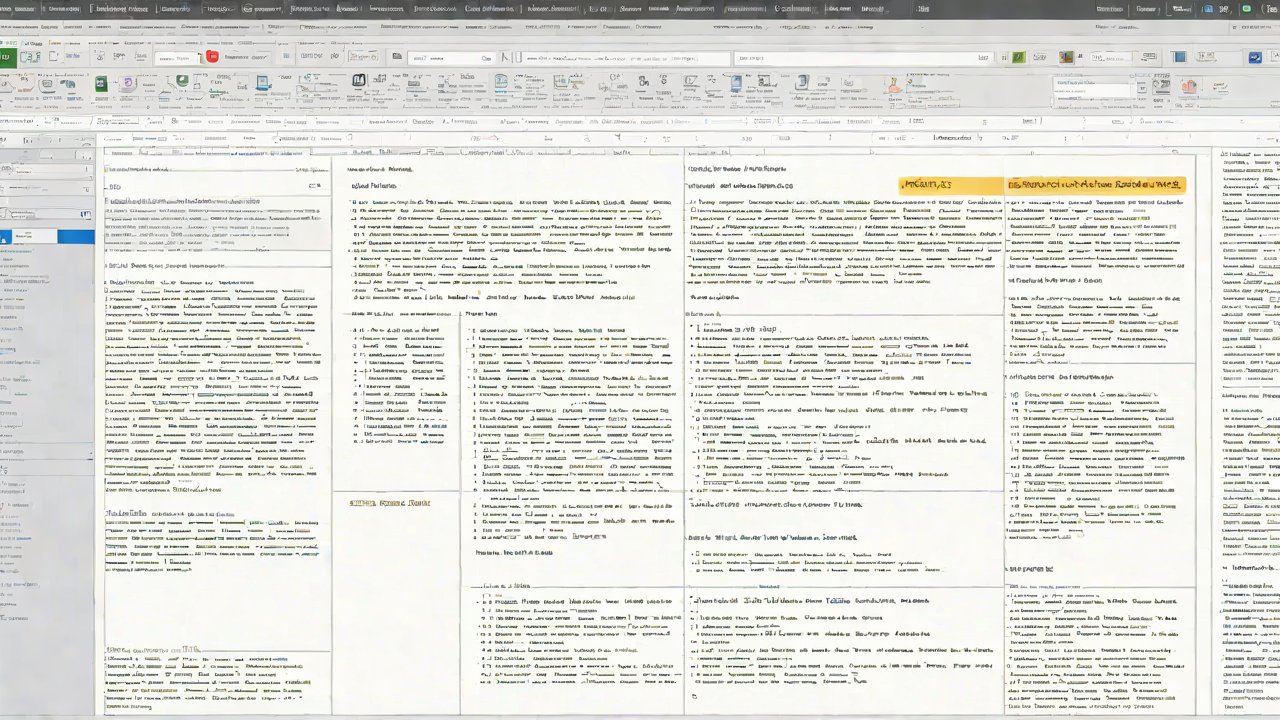This screenshot has height=720, width=1280.
Task: Click the purple circular icon in the ribbon
Action: pos(127,84)
